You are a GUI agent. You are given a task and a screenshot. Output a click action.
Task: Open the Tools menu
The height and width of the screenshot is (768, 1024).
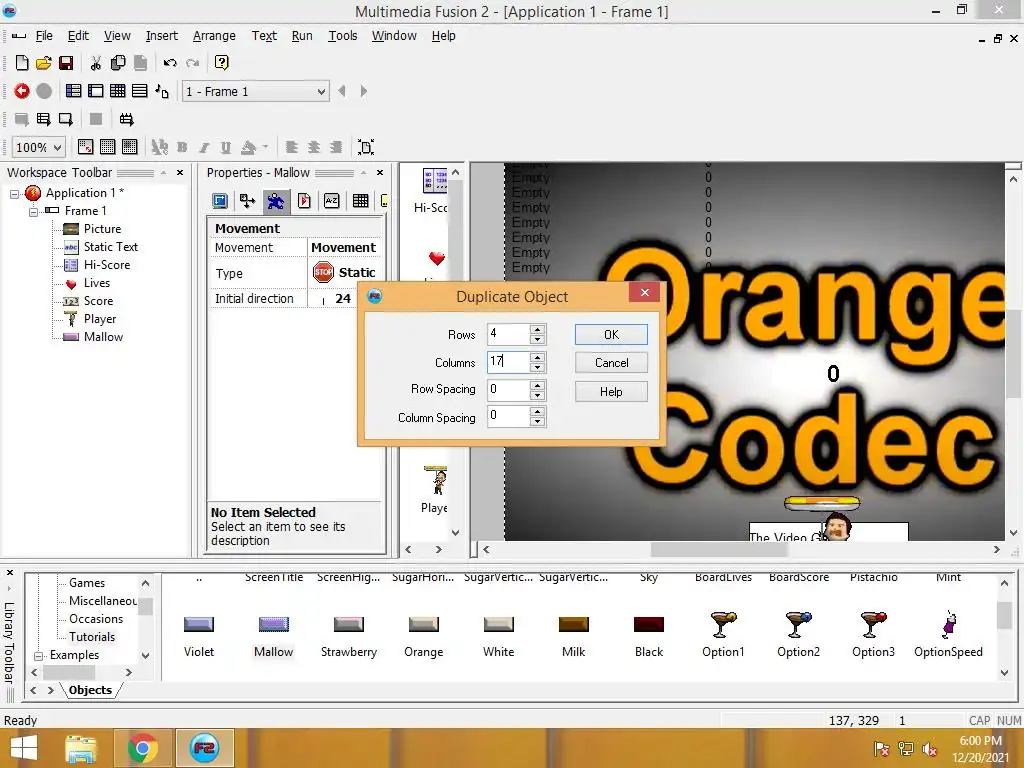342,36
